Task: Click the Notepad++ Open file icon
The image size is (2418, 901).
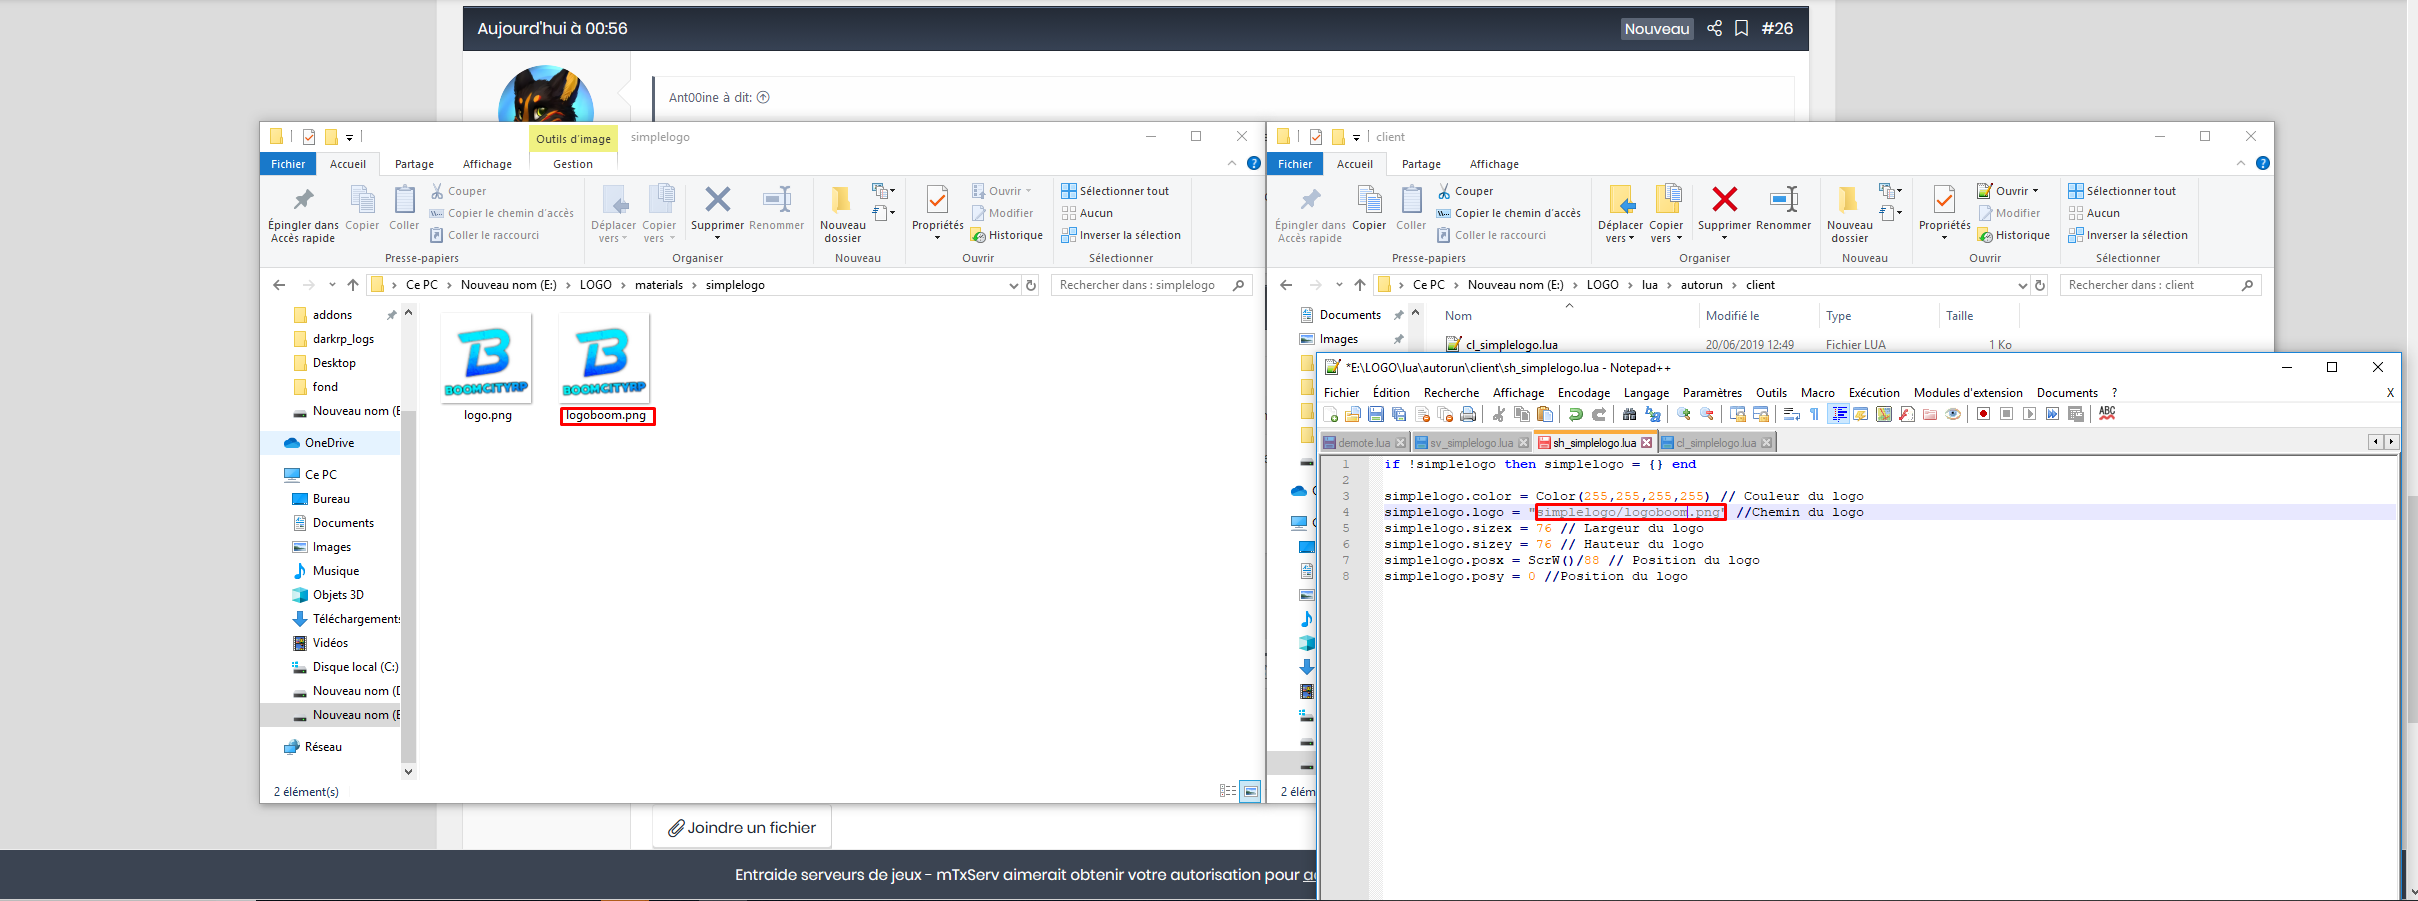Action: (1353, 414)
